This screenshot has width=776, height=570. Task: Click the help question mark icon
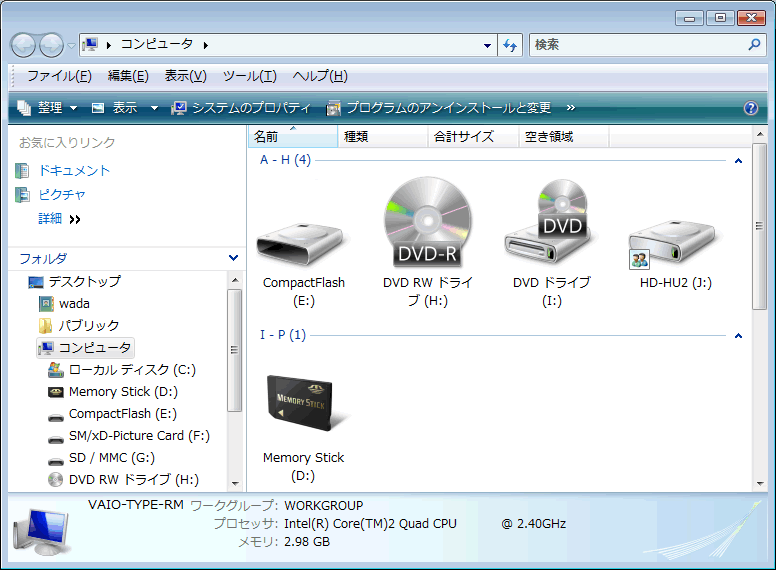click(x=751, y=108)
